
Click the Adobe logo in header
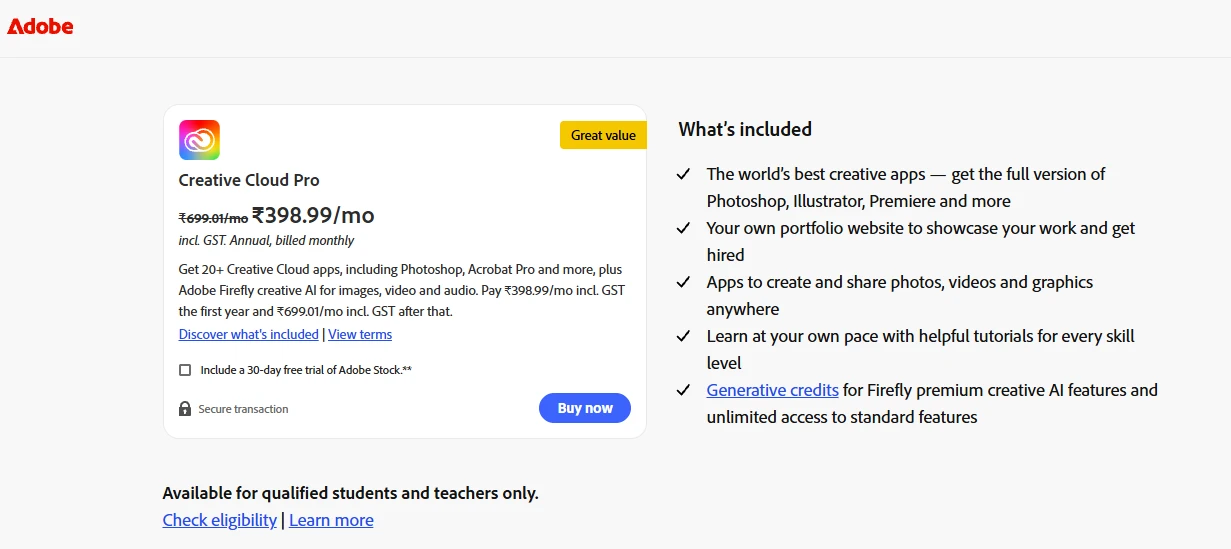point(40,27)
